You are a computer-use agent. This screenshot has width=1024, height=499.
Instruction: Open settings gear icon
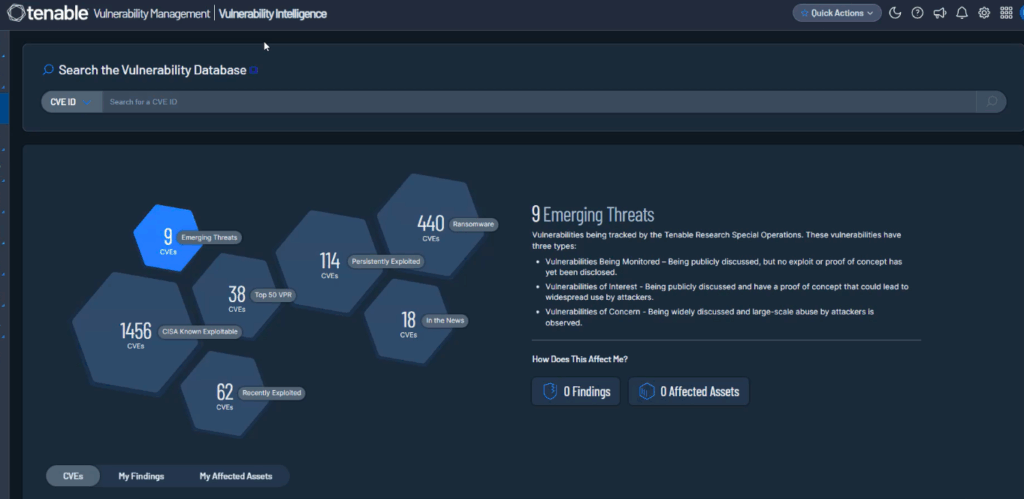tap(984, 13)
